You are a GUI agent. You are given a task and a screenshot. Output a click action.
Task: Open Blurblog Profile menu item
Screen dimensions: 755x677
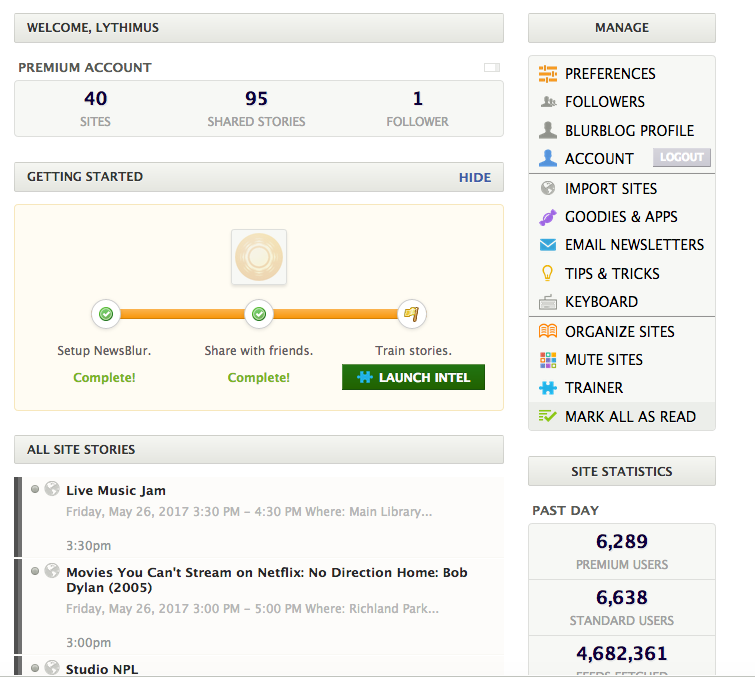pos(622,130)
